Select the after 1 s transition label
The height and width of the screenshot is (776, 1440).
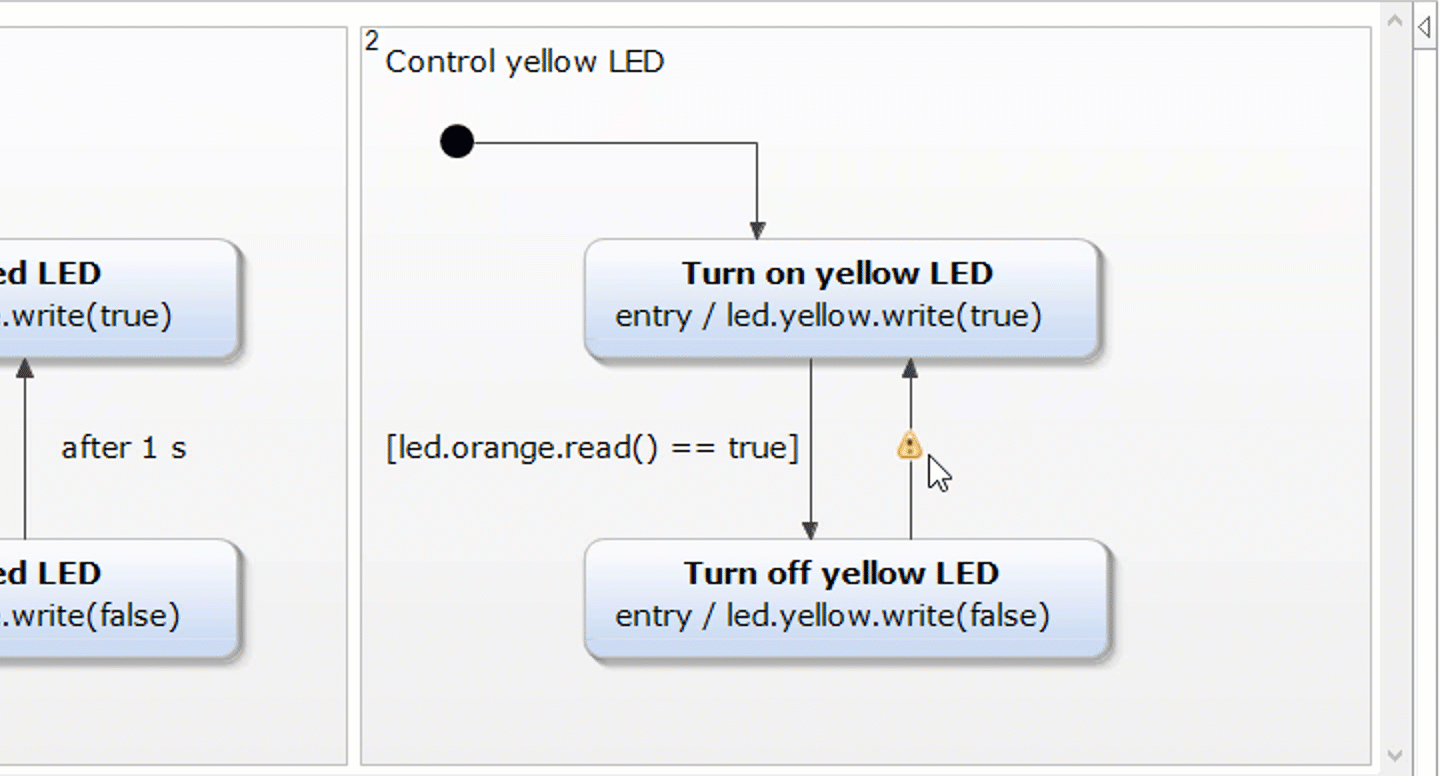pyautogui.click(x=124, y=447)
